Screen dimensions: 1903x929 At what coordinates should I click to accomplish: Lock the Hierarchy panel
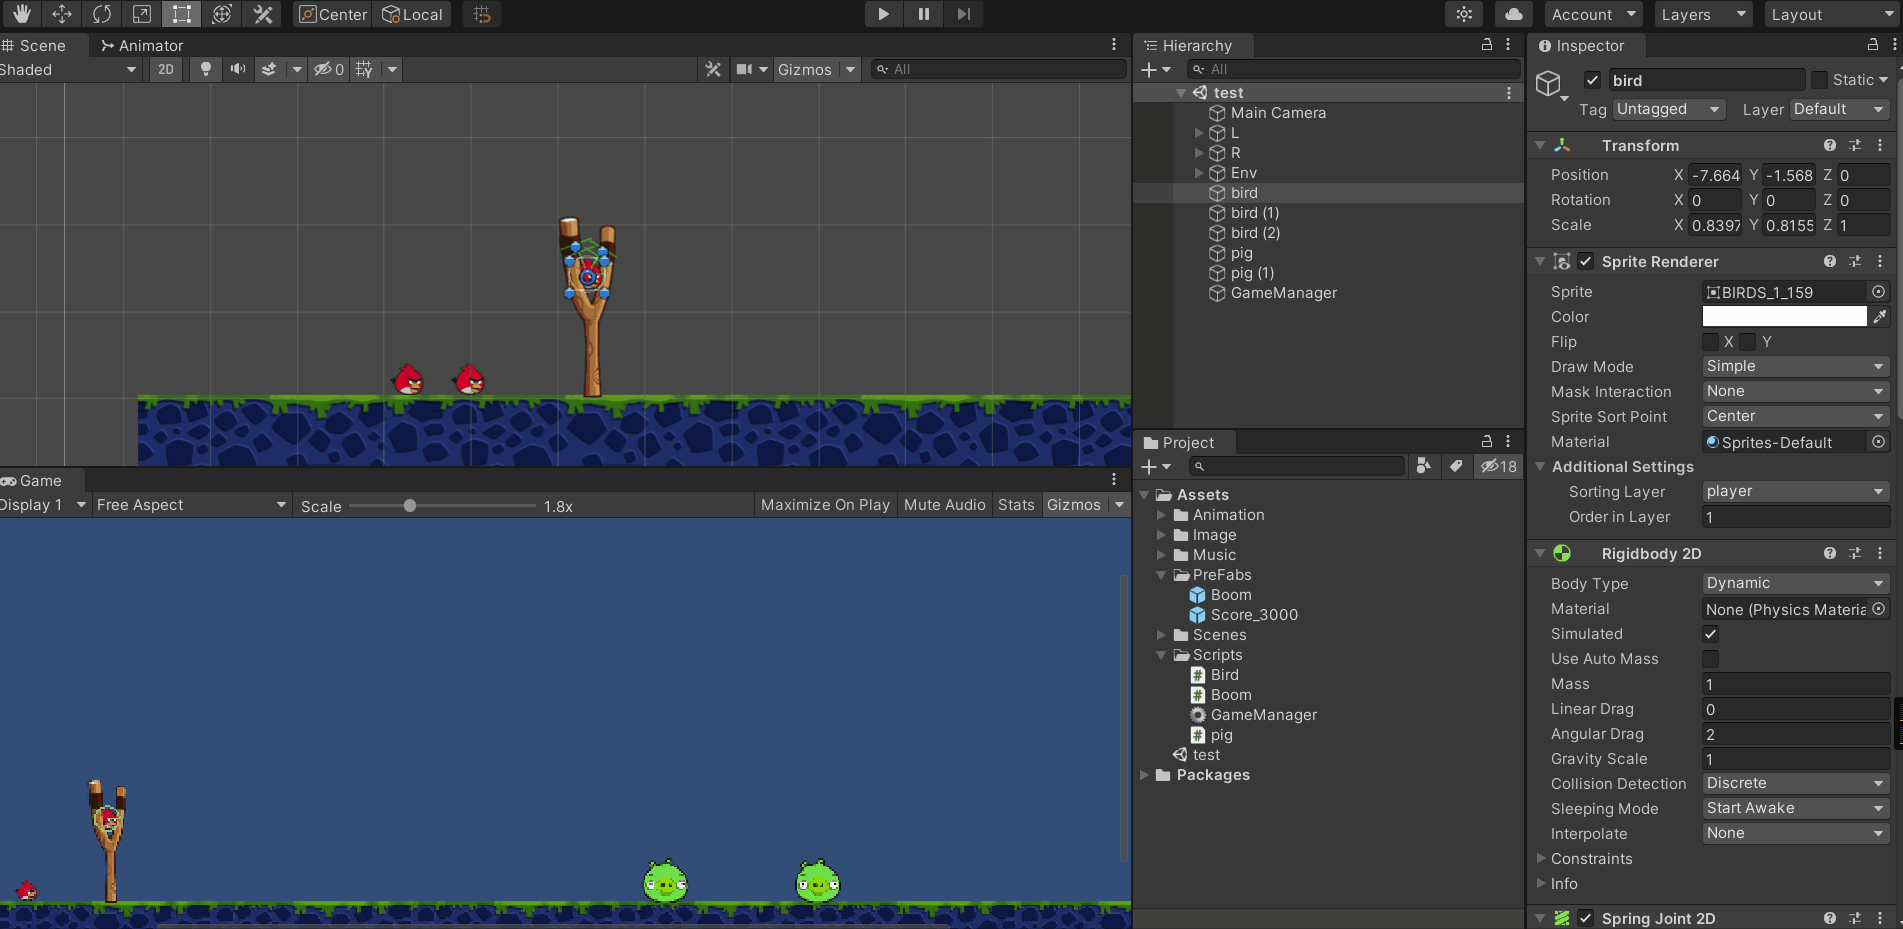click(x=1487, y=45)
